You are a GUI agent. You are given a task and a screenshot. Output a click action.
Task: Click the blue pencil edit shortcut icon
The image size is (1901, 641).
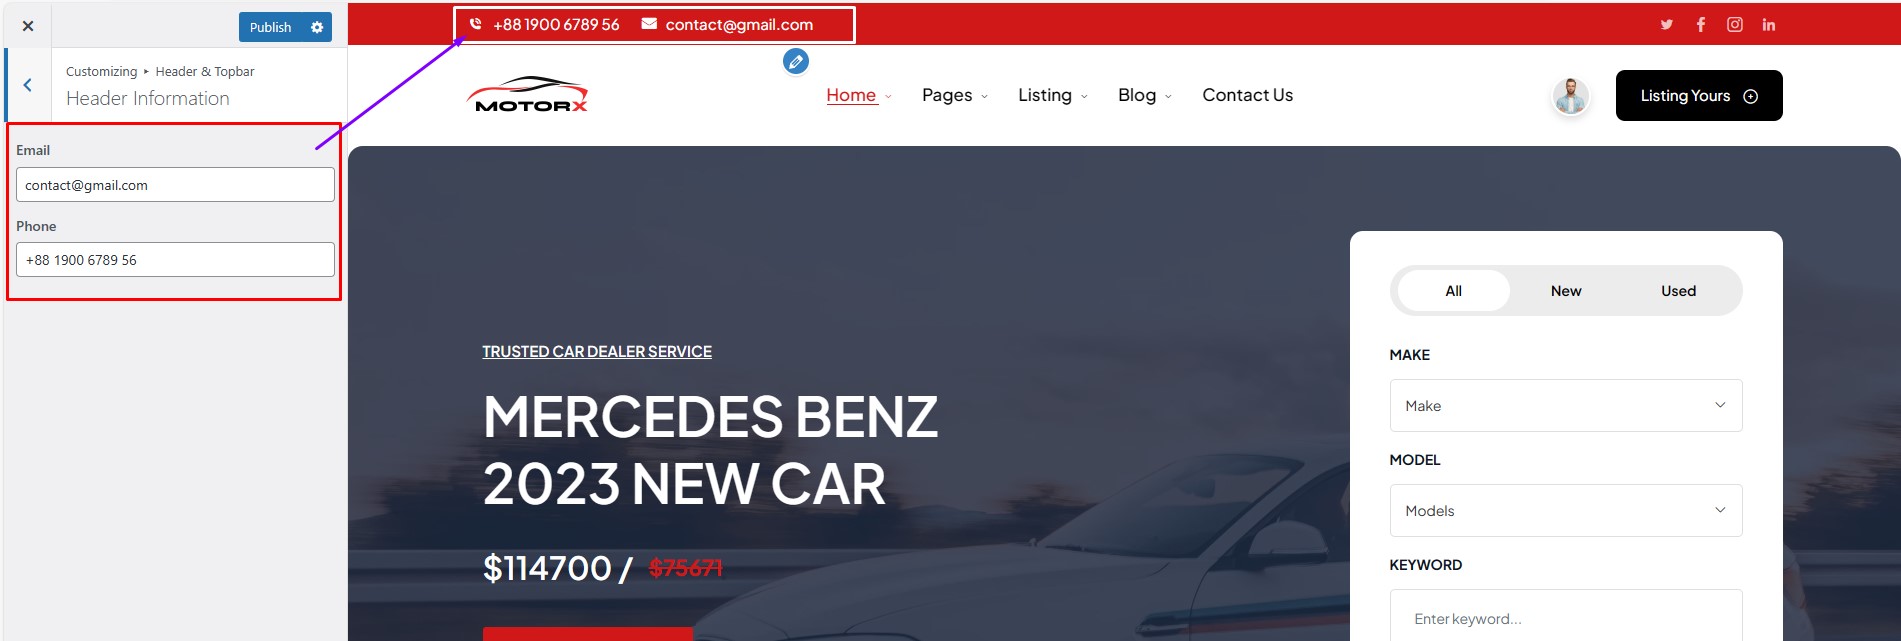click(796, 62)
